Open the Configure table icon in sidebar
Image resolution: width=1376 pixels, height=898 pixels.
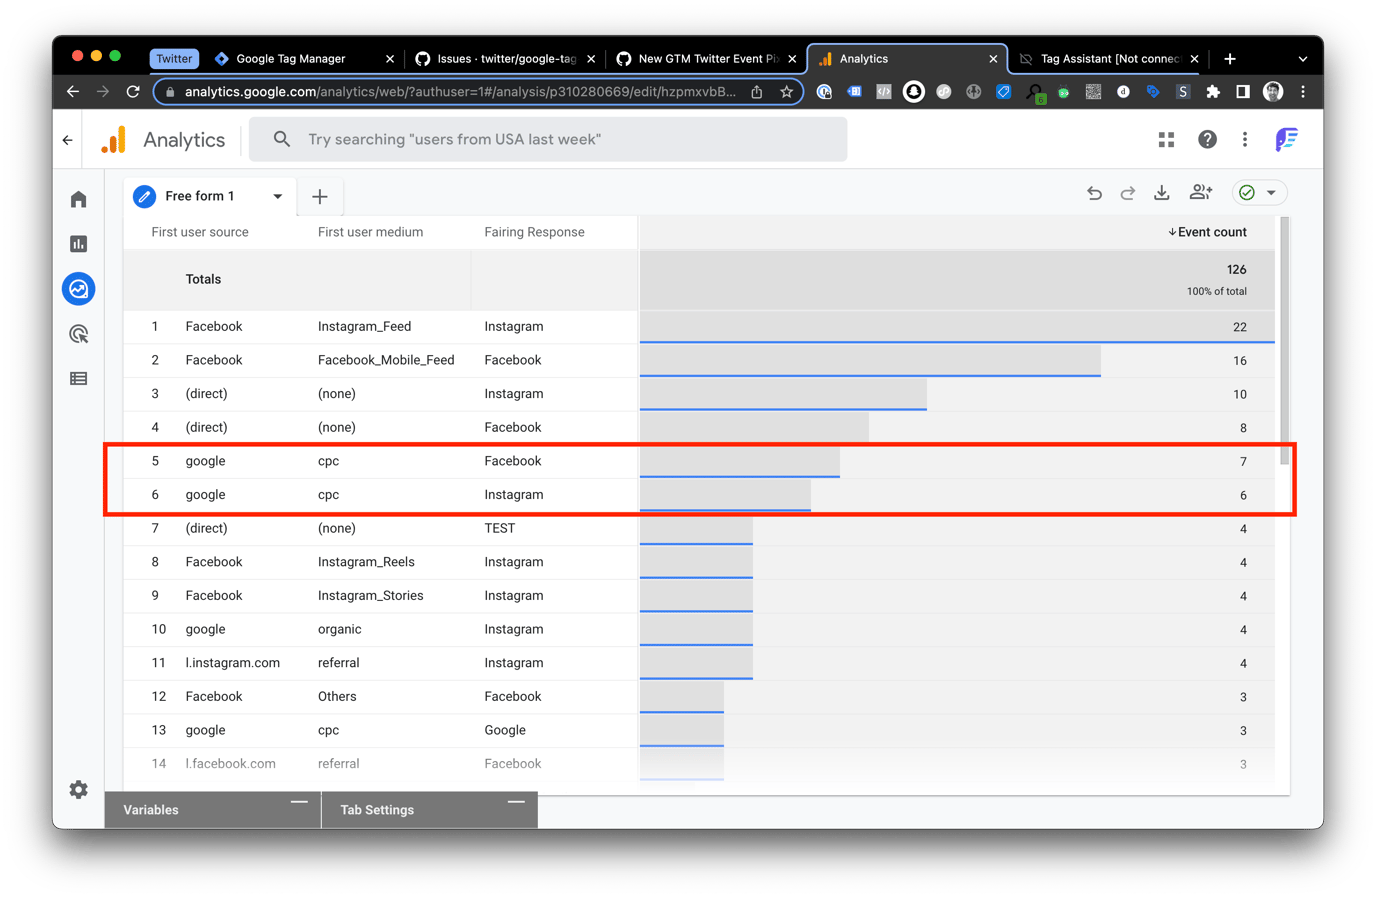tap(79, 379)
